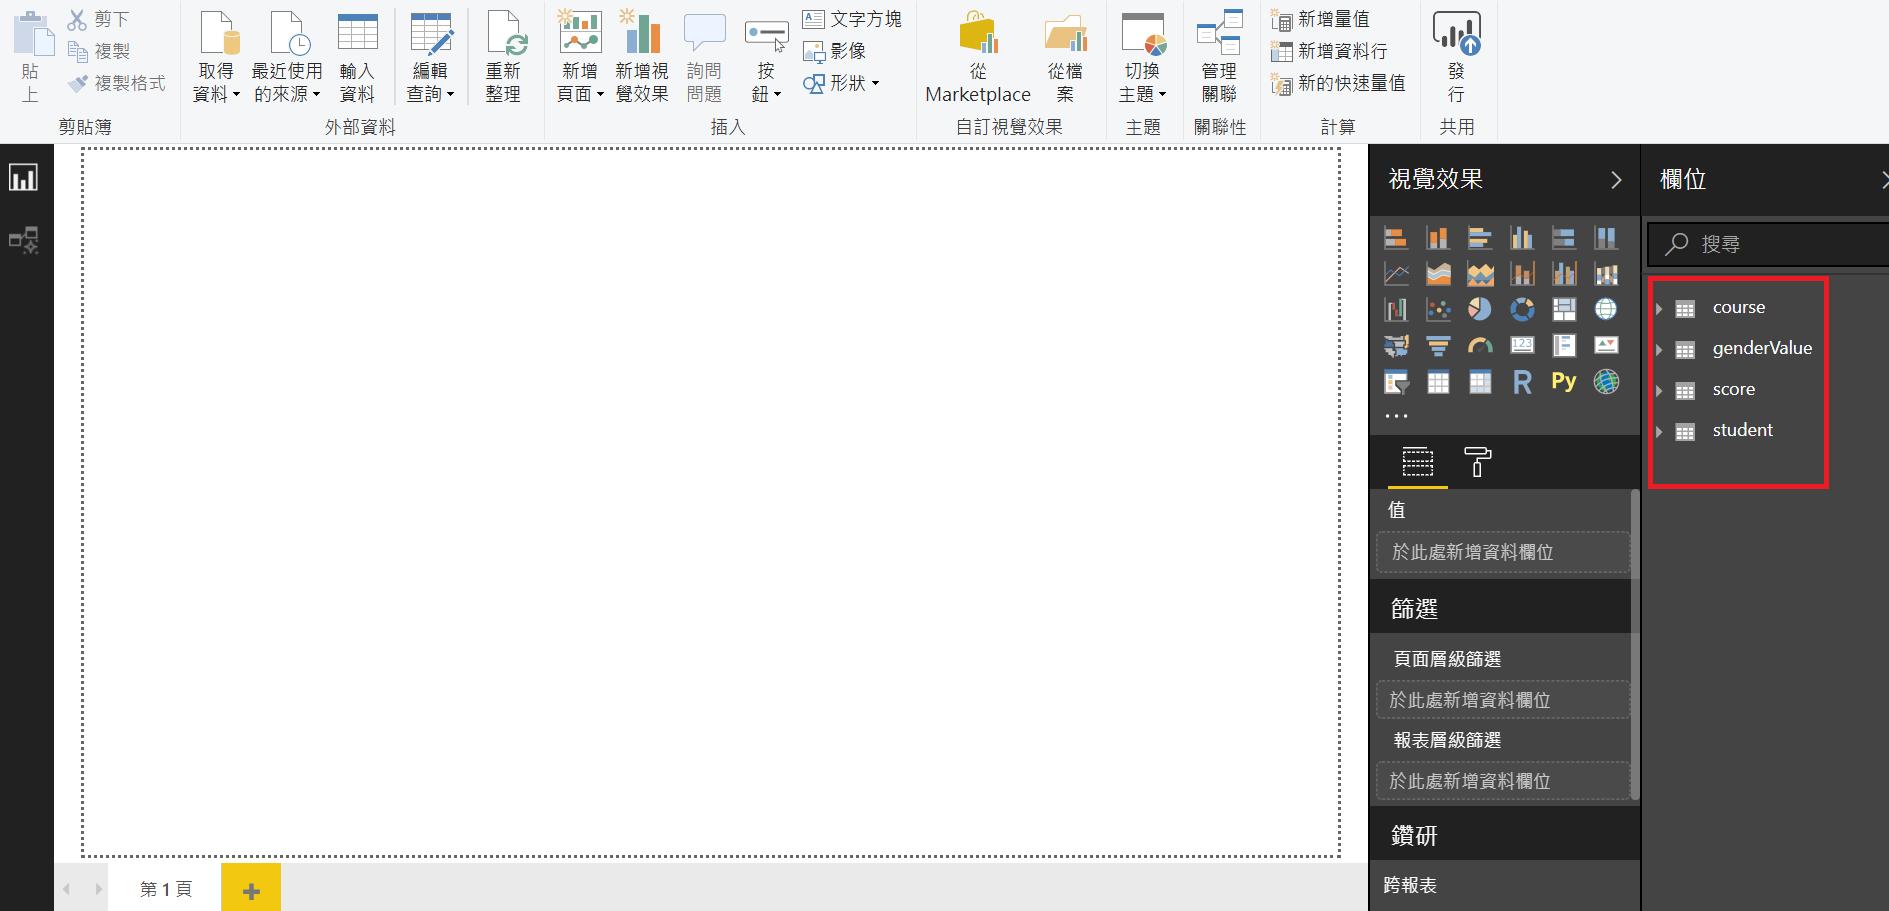
Task: Select the funnel chart visual
Action: [1438, 346]
